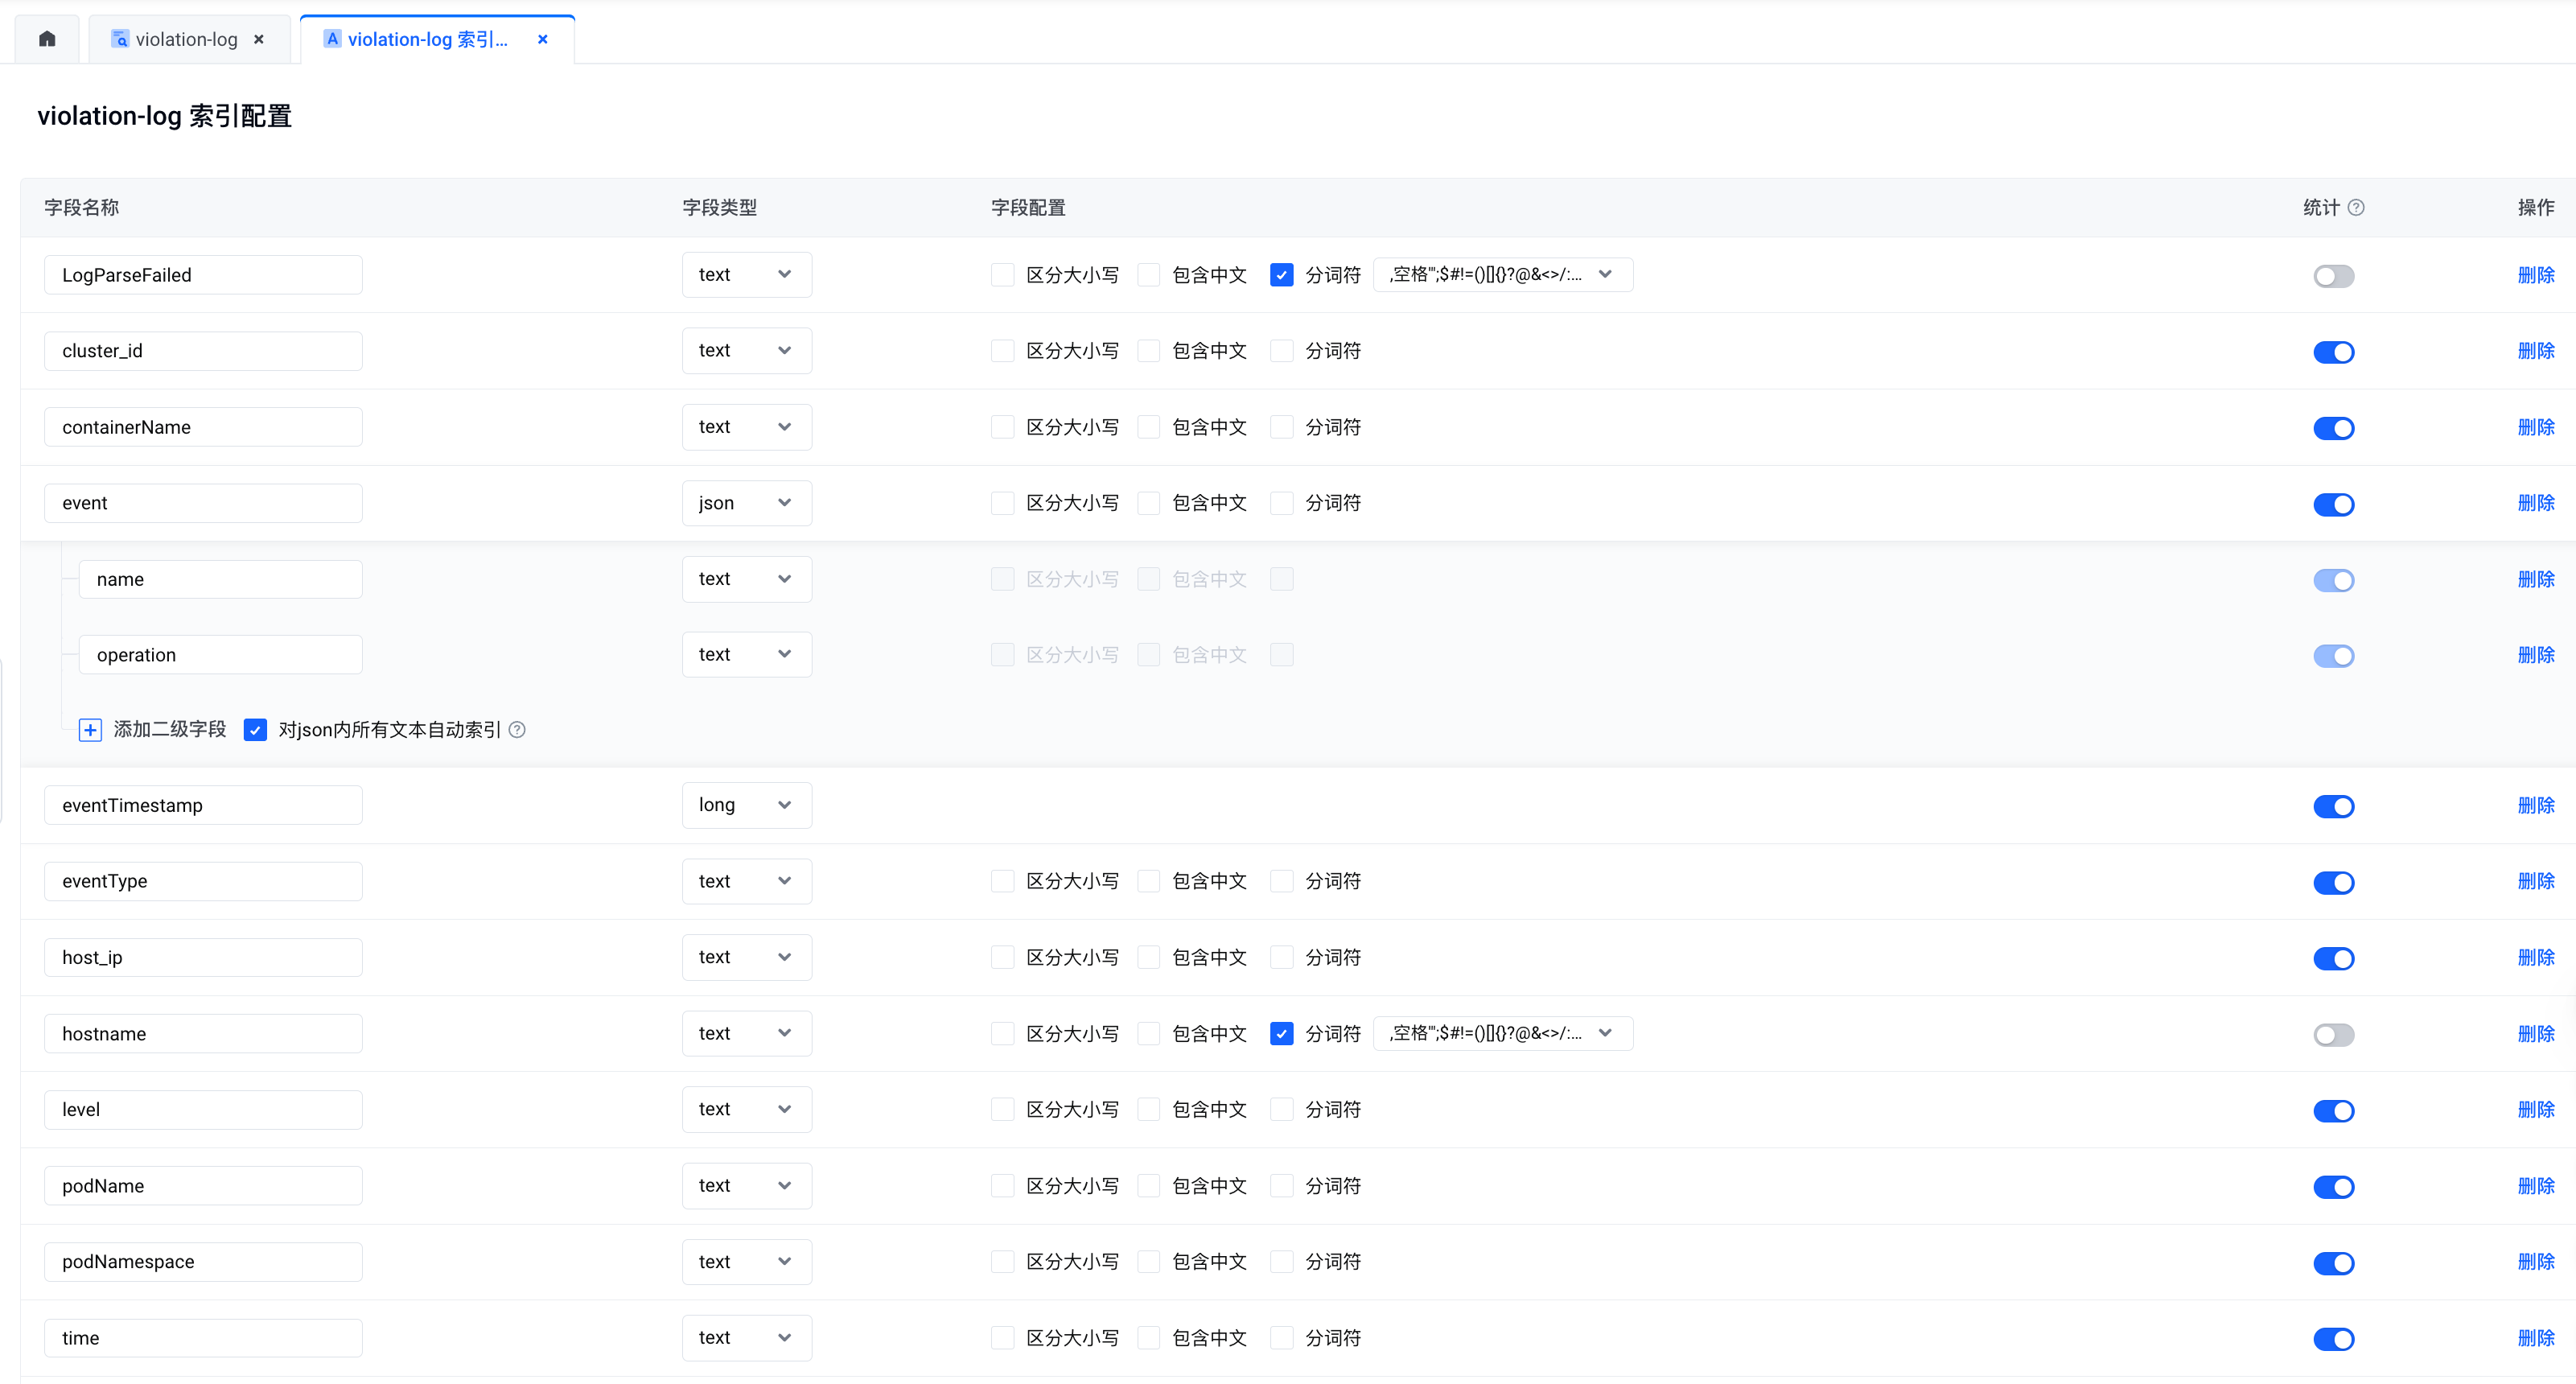
Task: Close the violation-log 索引 tab
Action: pyautogui.click(x=543, y=39)
